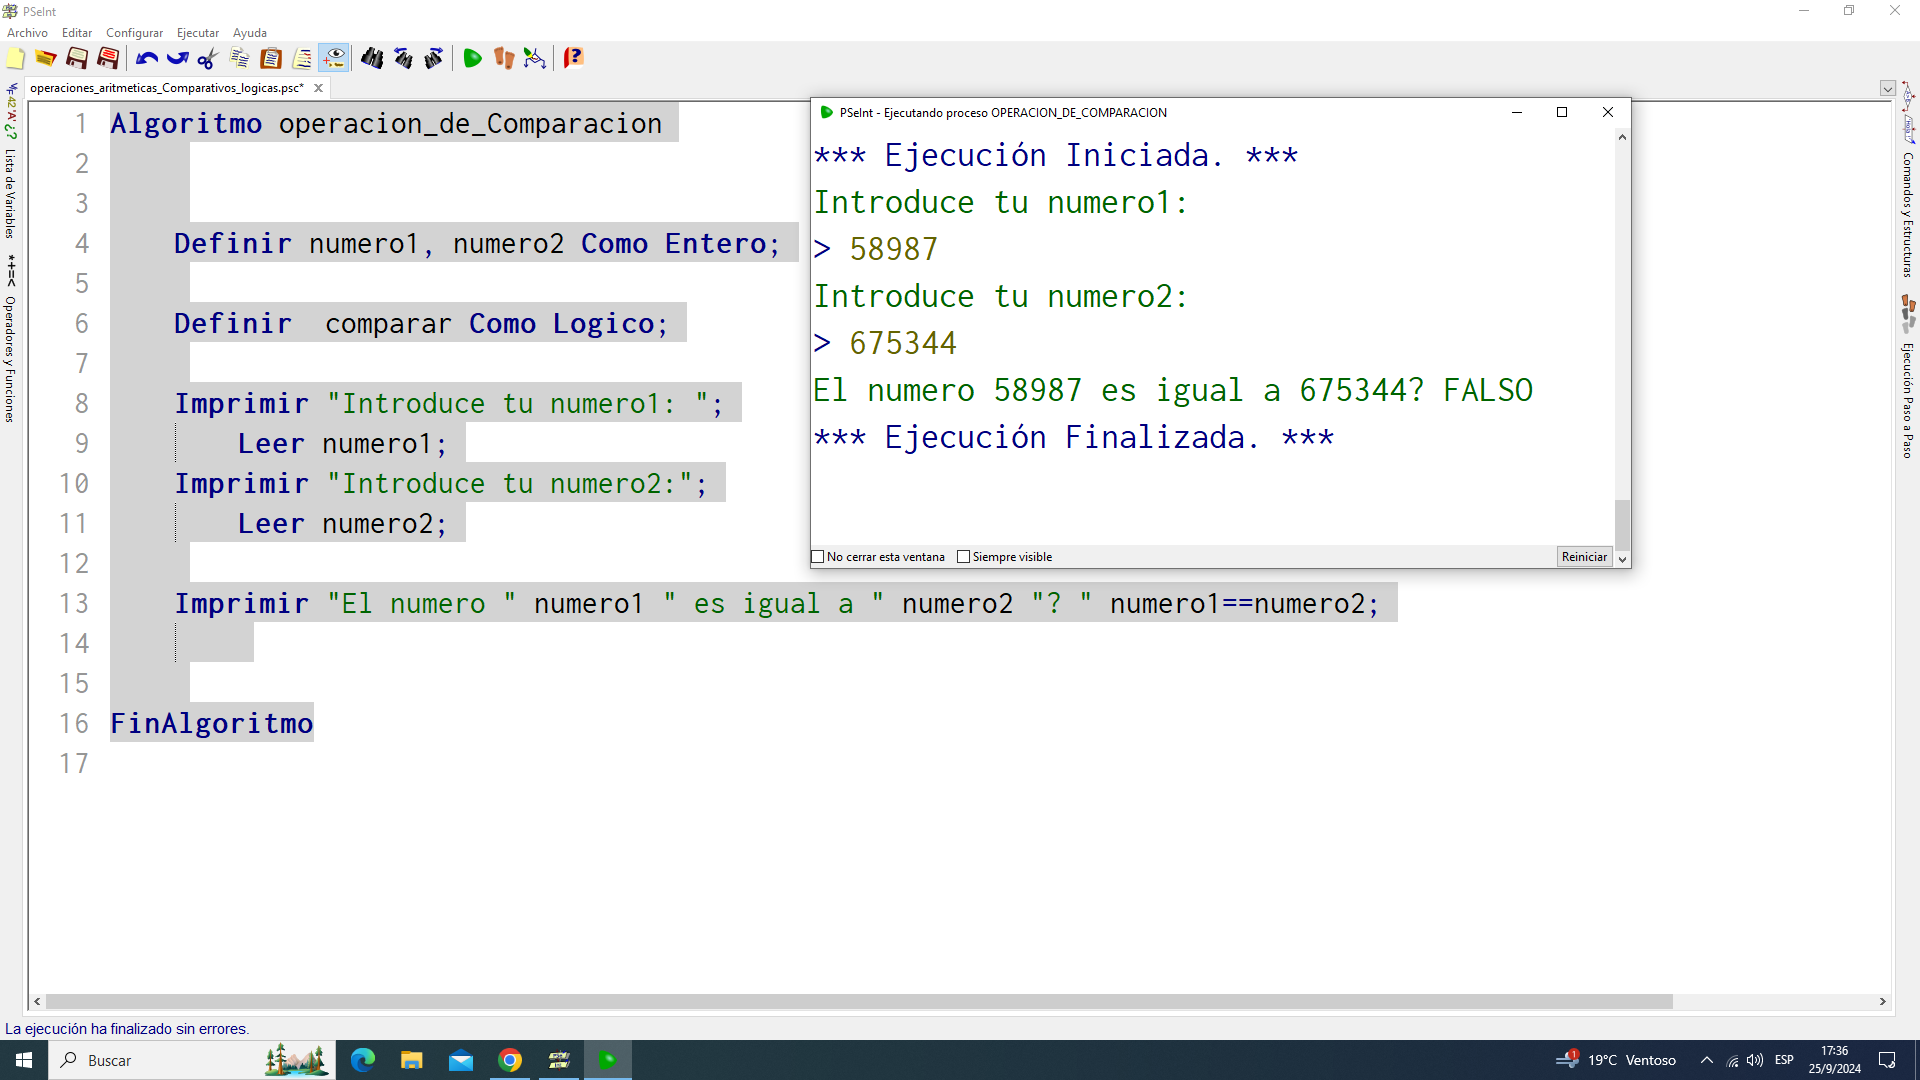Run the algorithm with green play button
This screenshot has width=1920, height=1080.
click(x=472, y=59)
